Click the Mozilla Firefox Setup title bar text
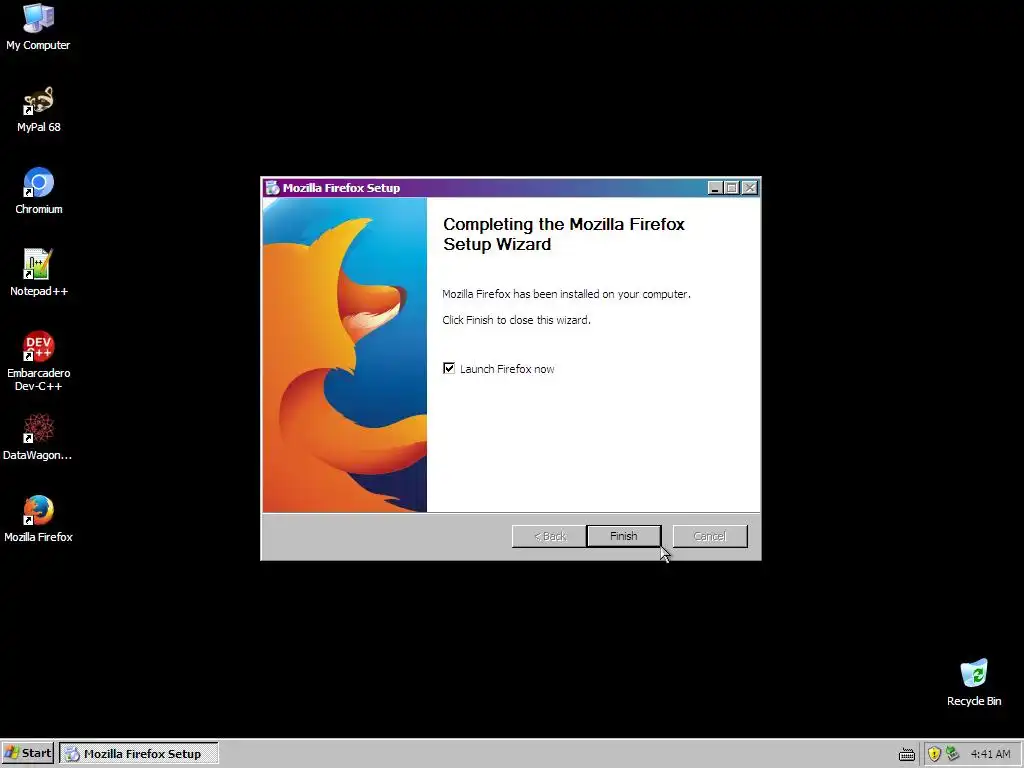This screenshot has width=1024, height=768. (341, 188)
